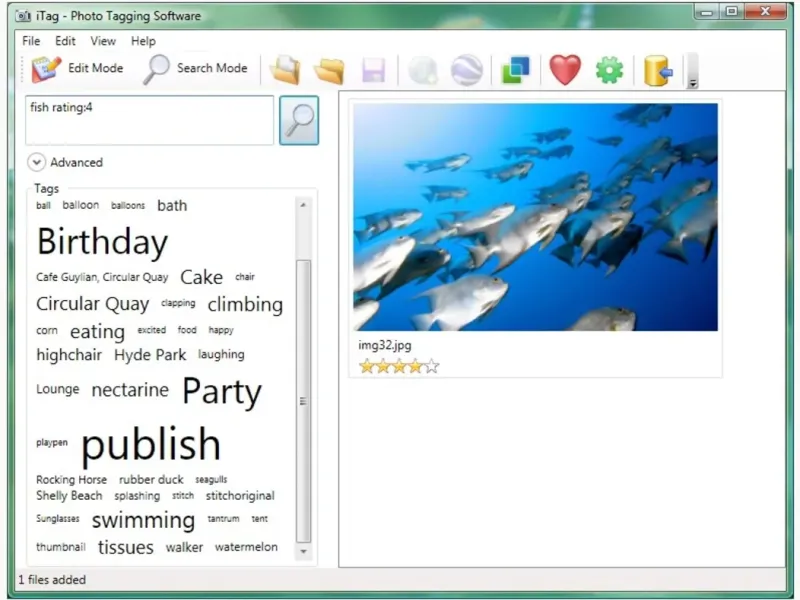Select the Shelly Beach tag

click(69, 496)
